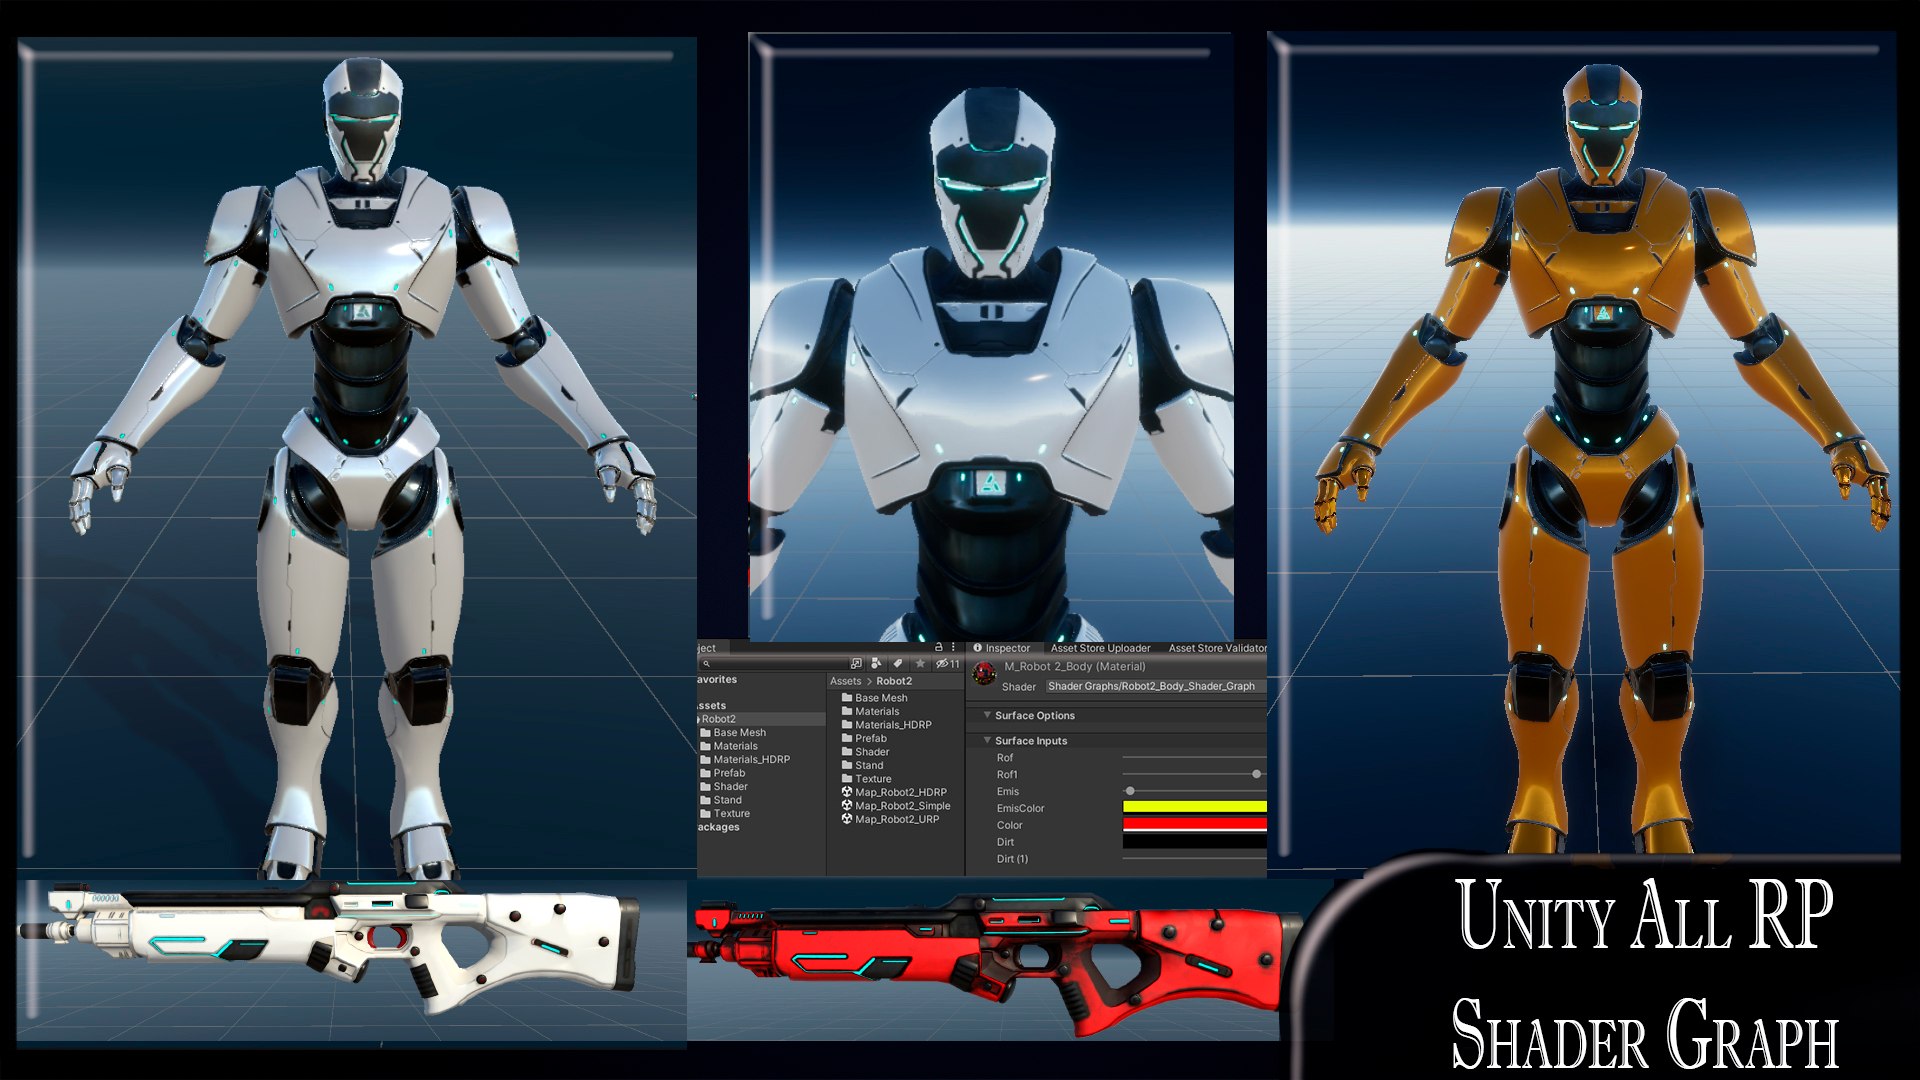Open Stand folder icon in asset list
The image size is (1920, 1080).
(847, 766)
